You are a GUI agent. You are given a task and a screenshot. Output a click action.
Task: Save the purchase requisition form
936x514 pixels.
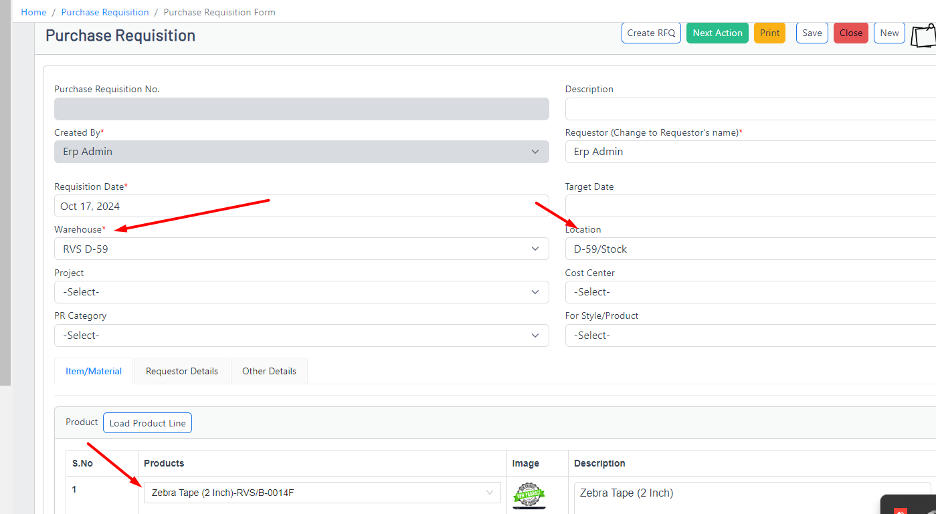click(x=812, y=33)
